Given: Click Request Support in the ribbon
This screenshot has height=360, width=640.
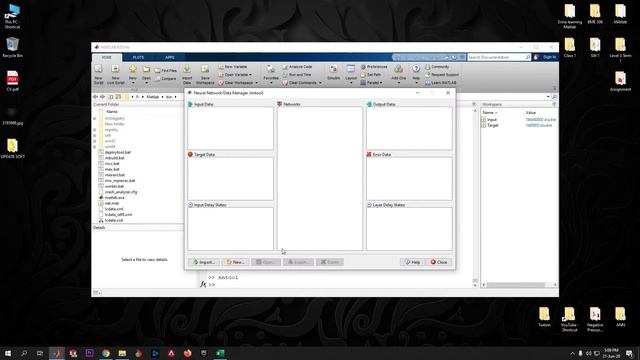Looking at the screenshot, I should click(x=442, y=75).
